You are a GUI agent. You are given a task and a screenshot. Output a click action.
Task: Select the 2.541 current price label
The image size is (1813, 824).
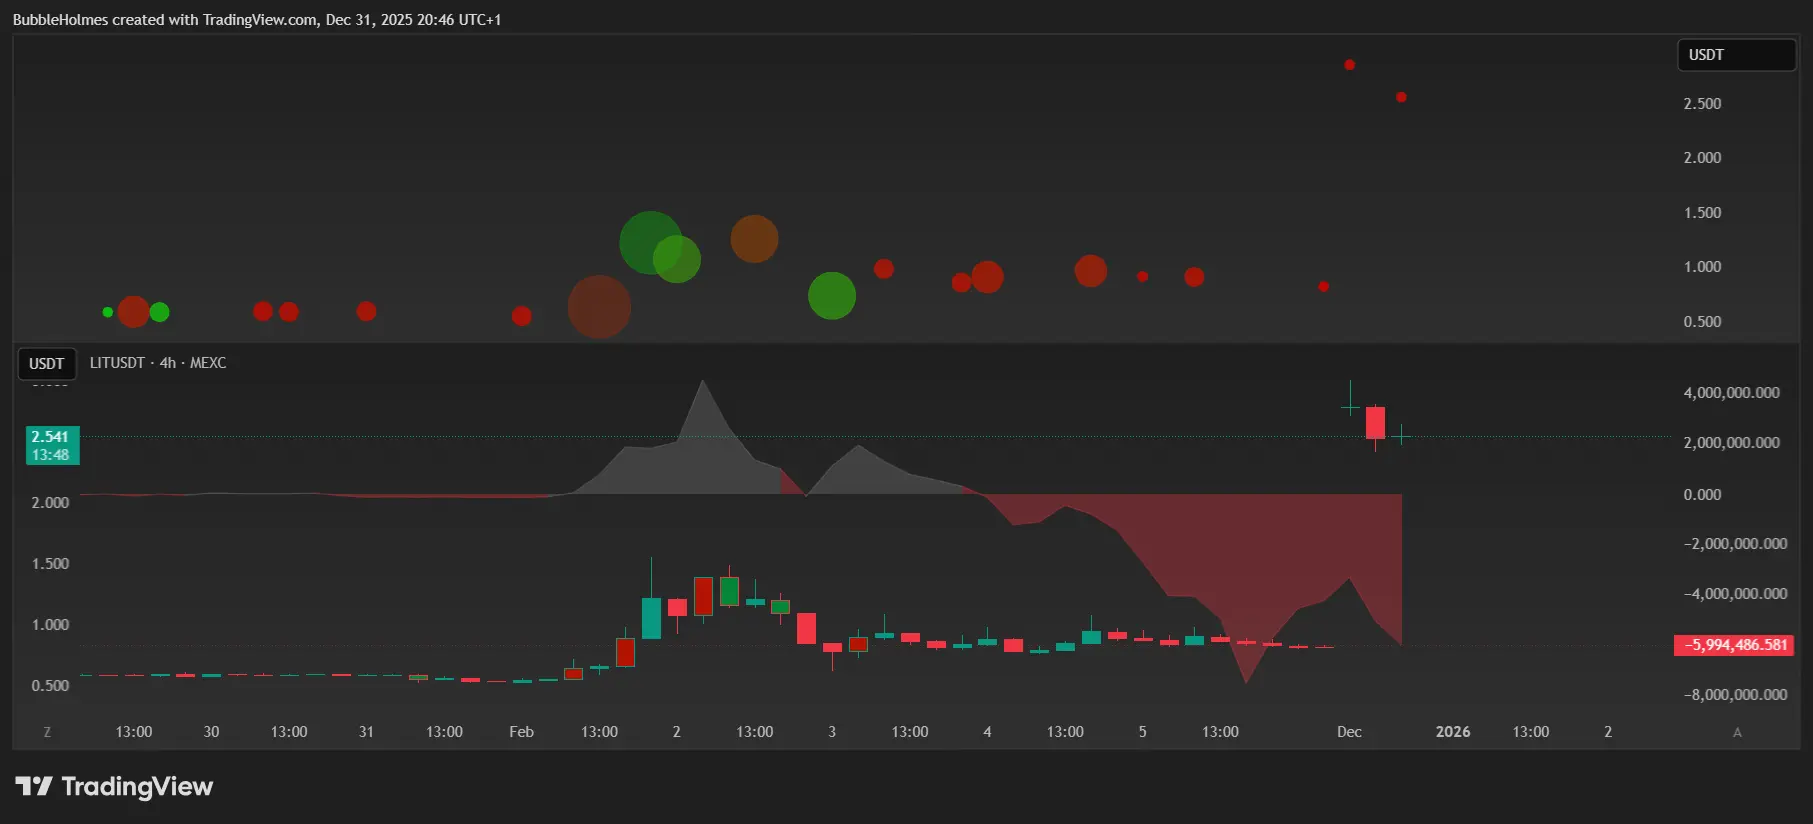coord(51,445)
